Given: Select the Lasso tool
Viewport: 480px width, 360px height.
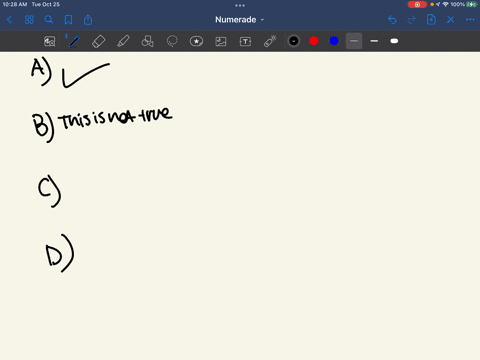Looking at the screenshot, I should pos(172,41).
